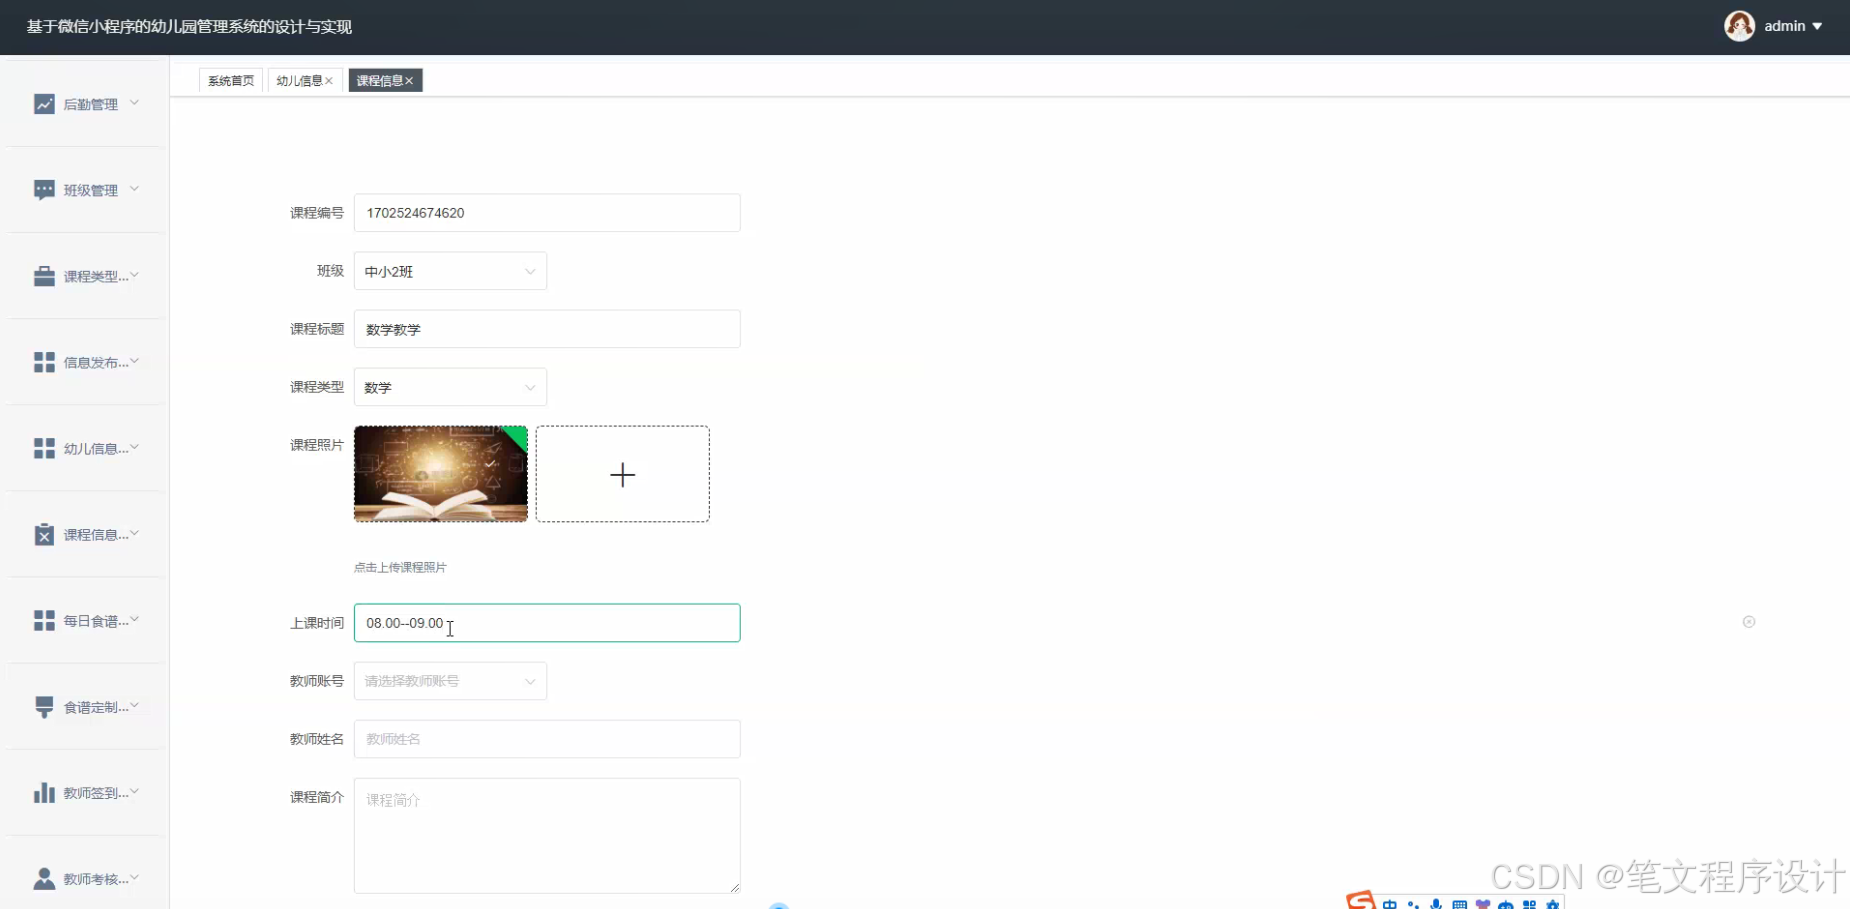Select the 信息发布 grid icon
Screen dimensions: 1850x909
tap(44, 362)
